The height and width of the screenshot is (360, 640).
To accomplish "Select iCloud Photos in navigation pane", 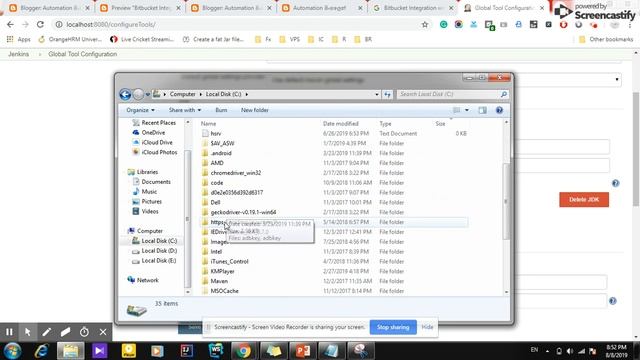I will click(155, 152).
